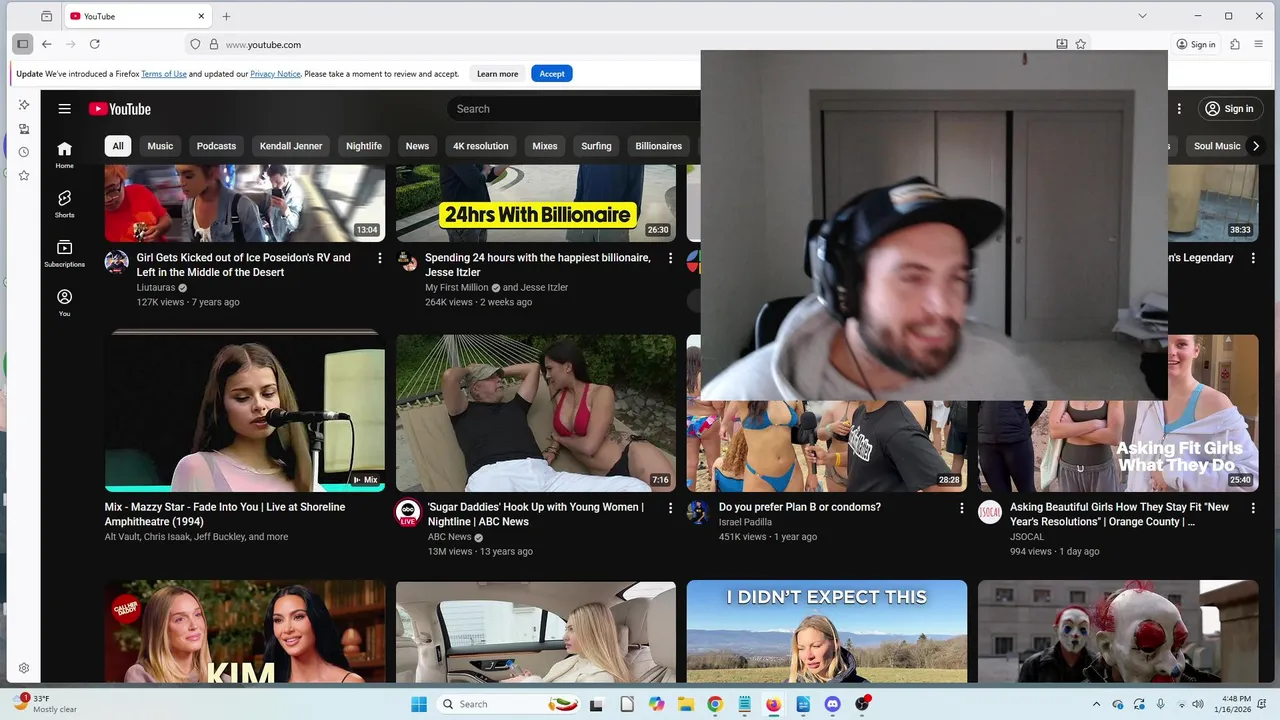The width and height of the screenshot is (1280, 720).
Task: Select the Nightlife filter chip
Action: tap(364, 146)
